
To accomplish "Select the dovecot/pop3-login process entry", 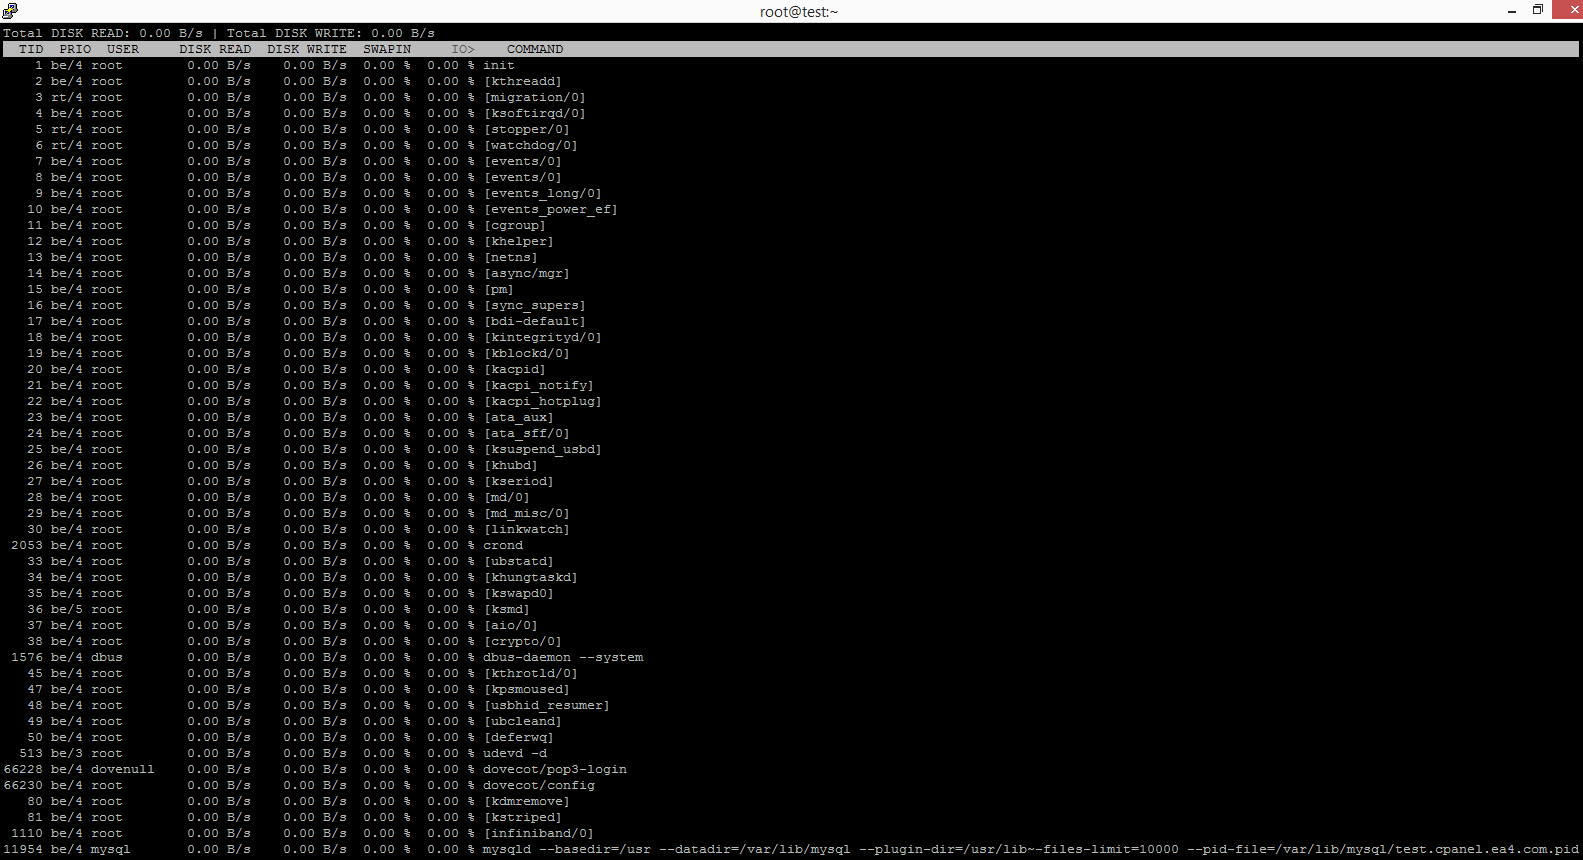I will pos(555,769).
